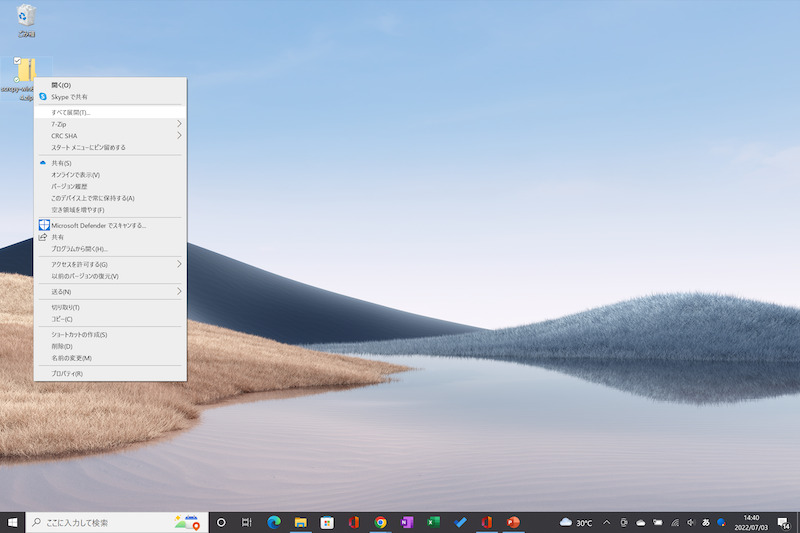Toggle the Japanese IME input mode indicator

706,522
